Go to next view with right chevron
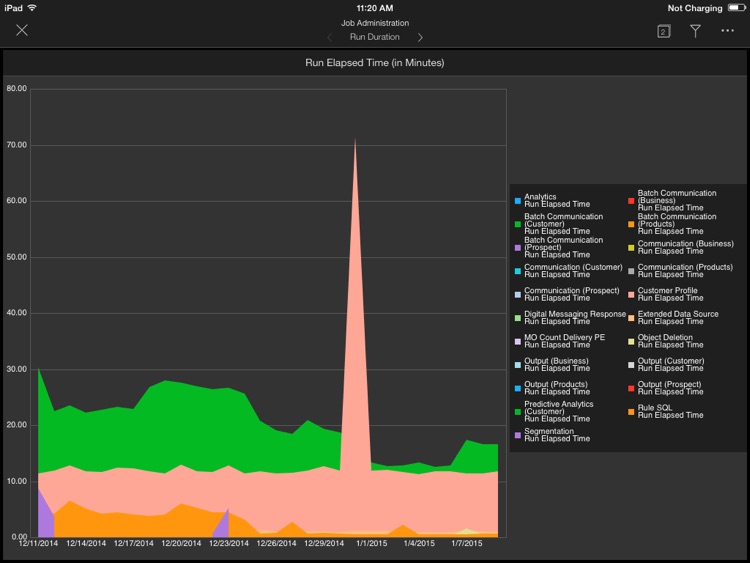750x563 pixels. 420,37
